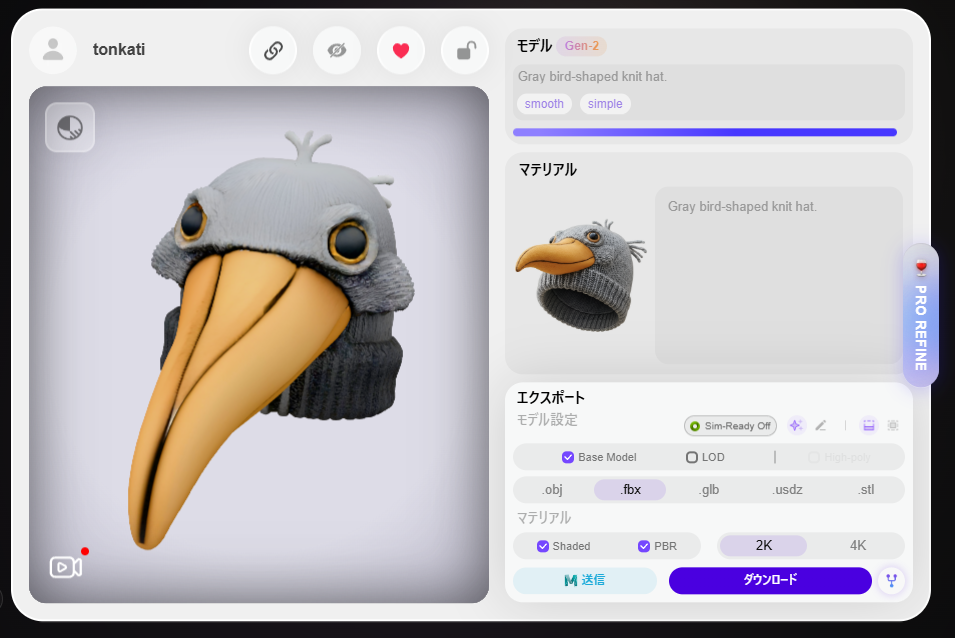Select the .obj export format
Screen dimensions: 955x638
(x=552, y=490)
